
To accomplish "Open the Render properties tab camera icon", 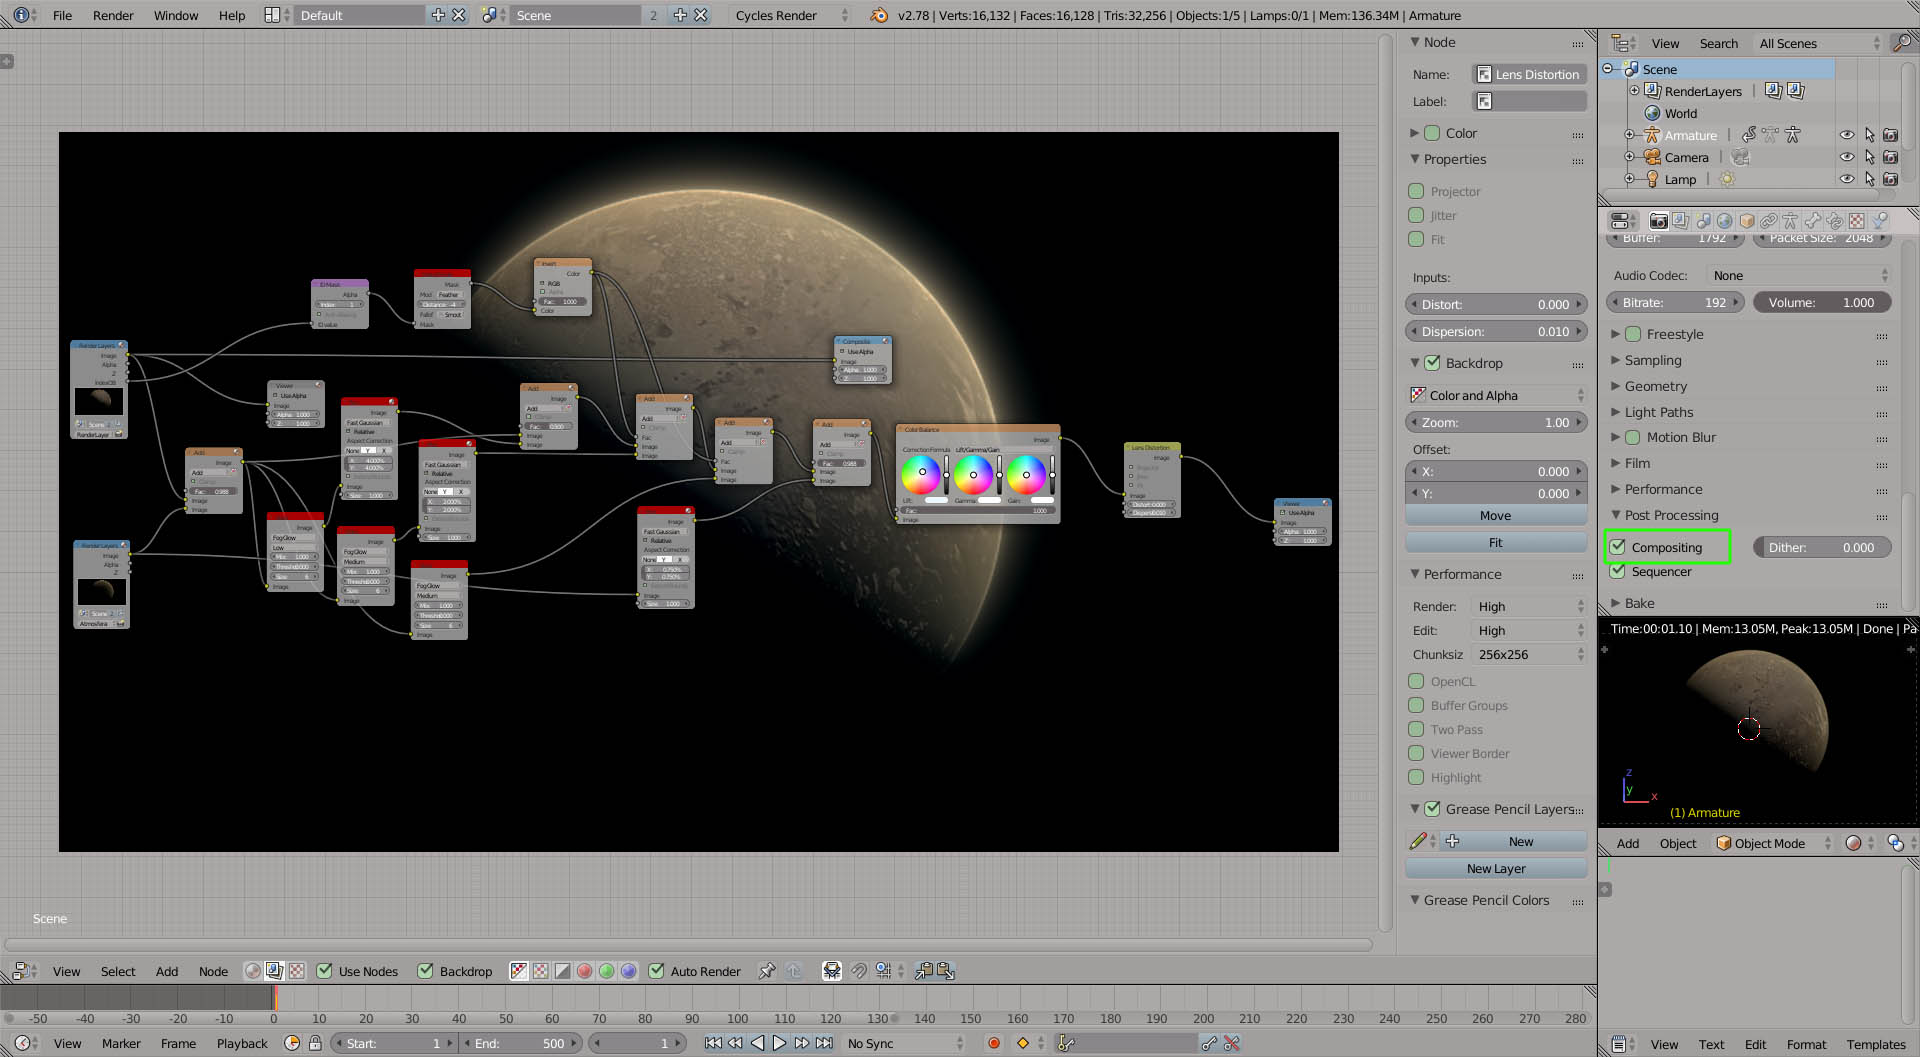I will (1658, 221).
